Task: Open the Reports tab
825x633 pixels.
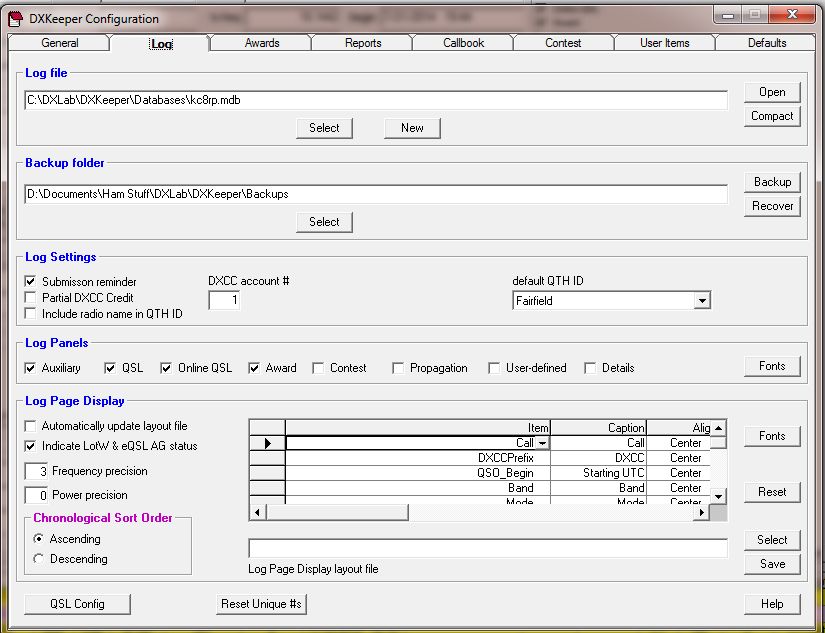Action: [363, 43]
